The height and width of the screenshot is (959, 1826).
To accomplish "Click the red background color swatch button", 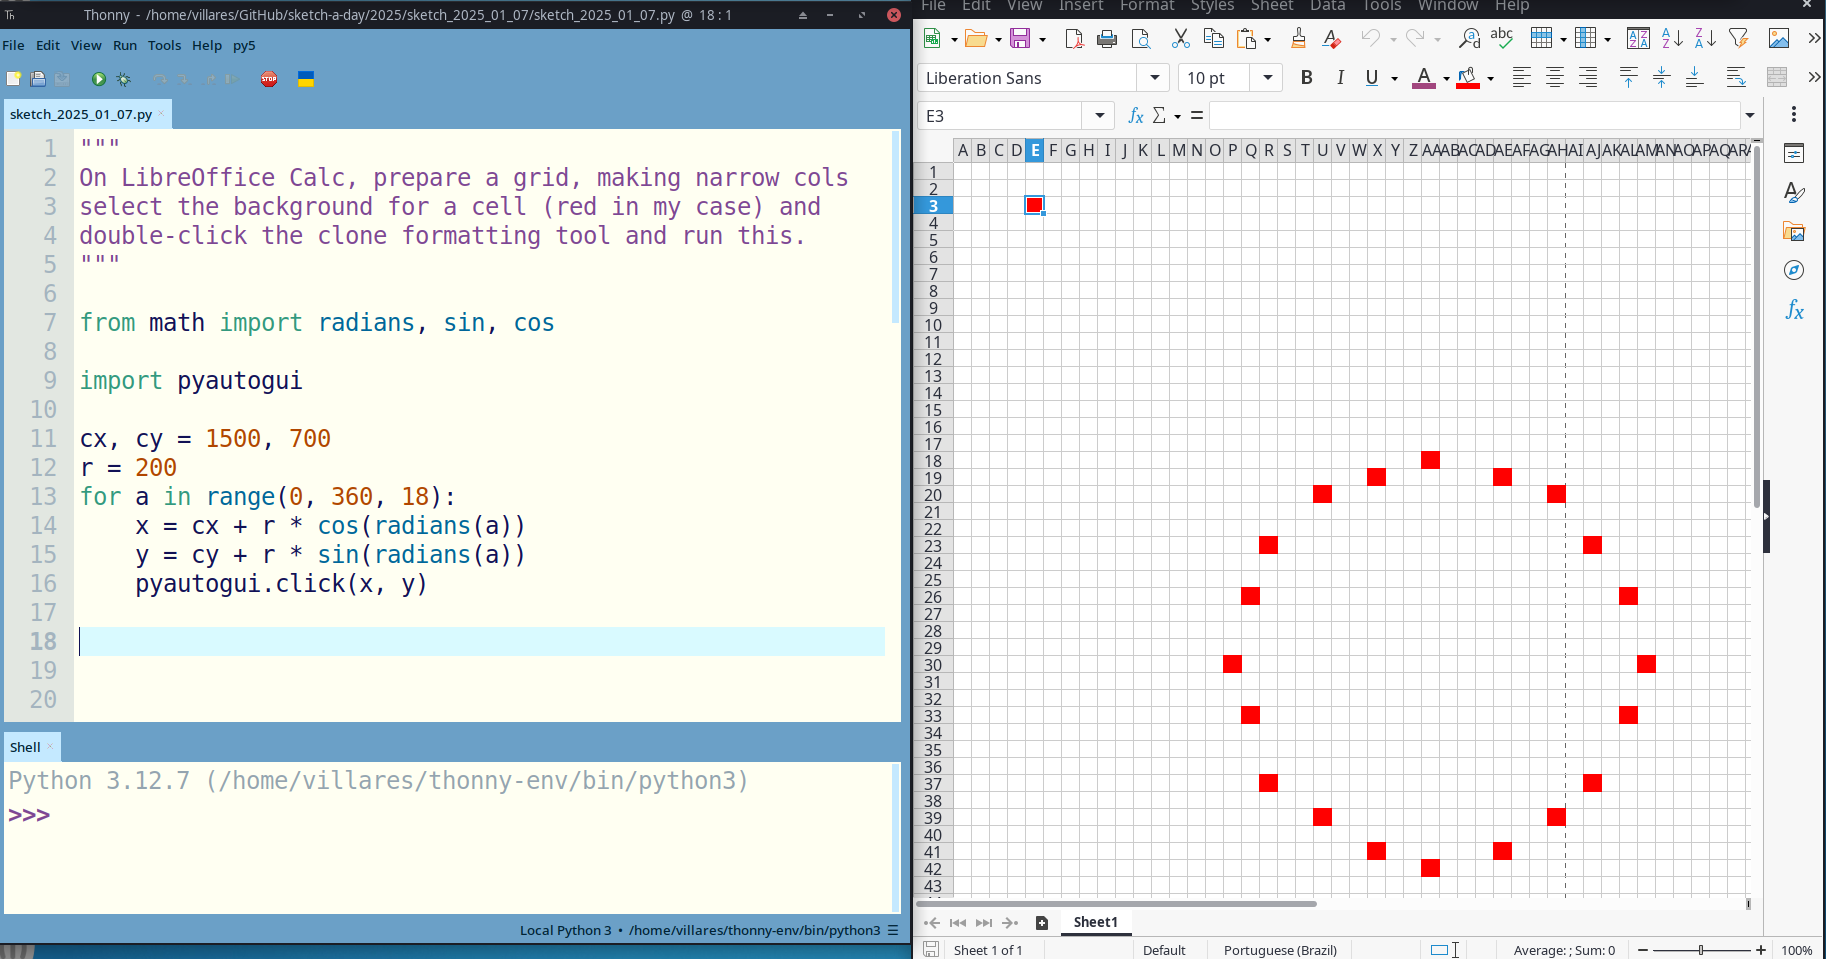I will pos(1467,78).
